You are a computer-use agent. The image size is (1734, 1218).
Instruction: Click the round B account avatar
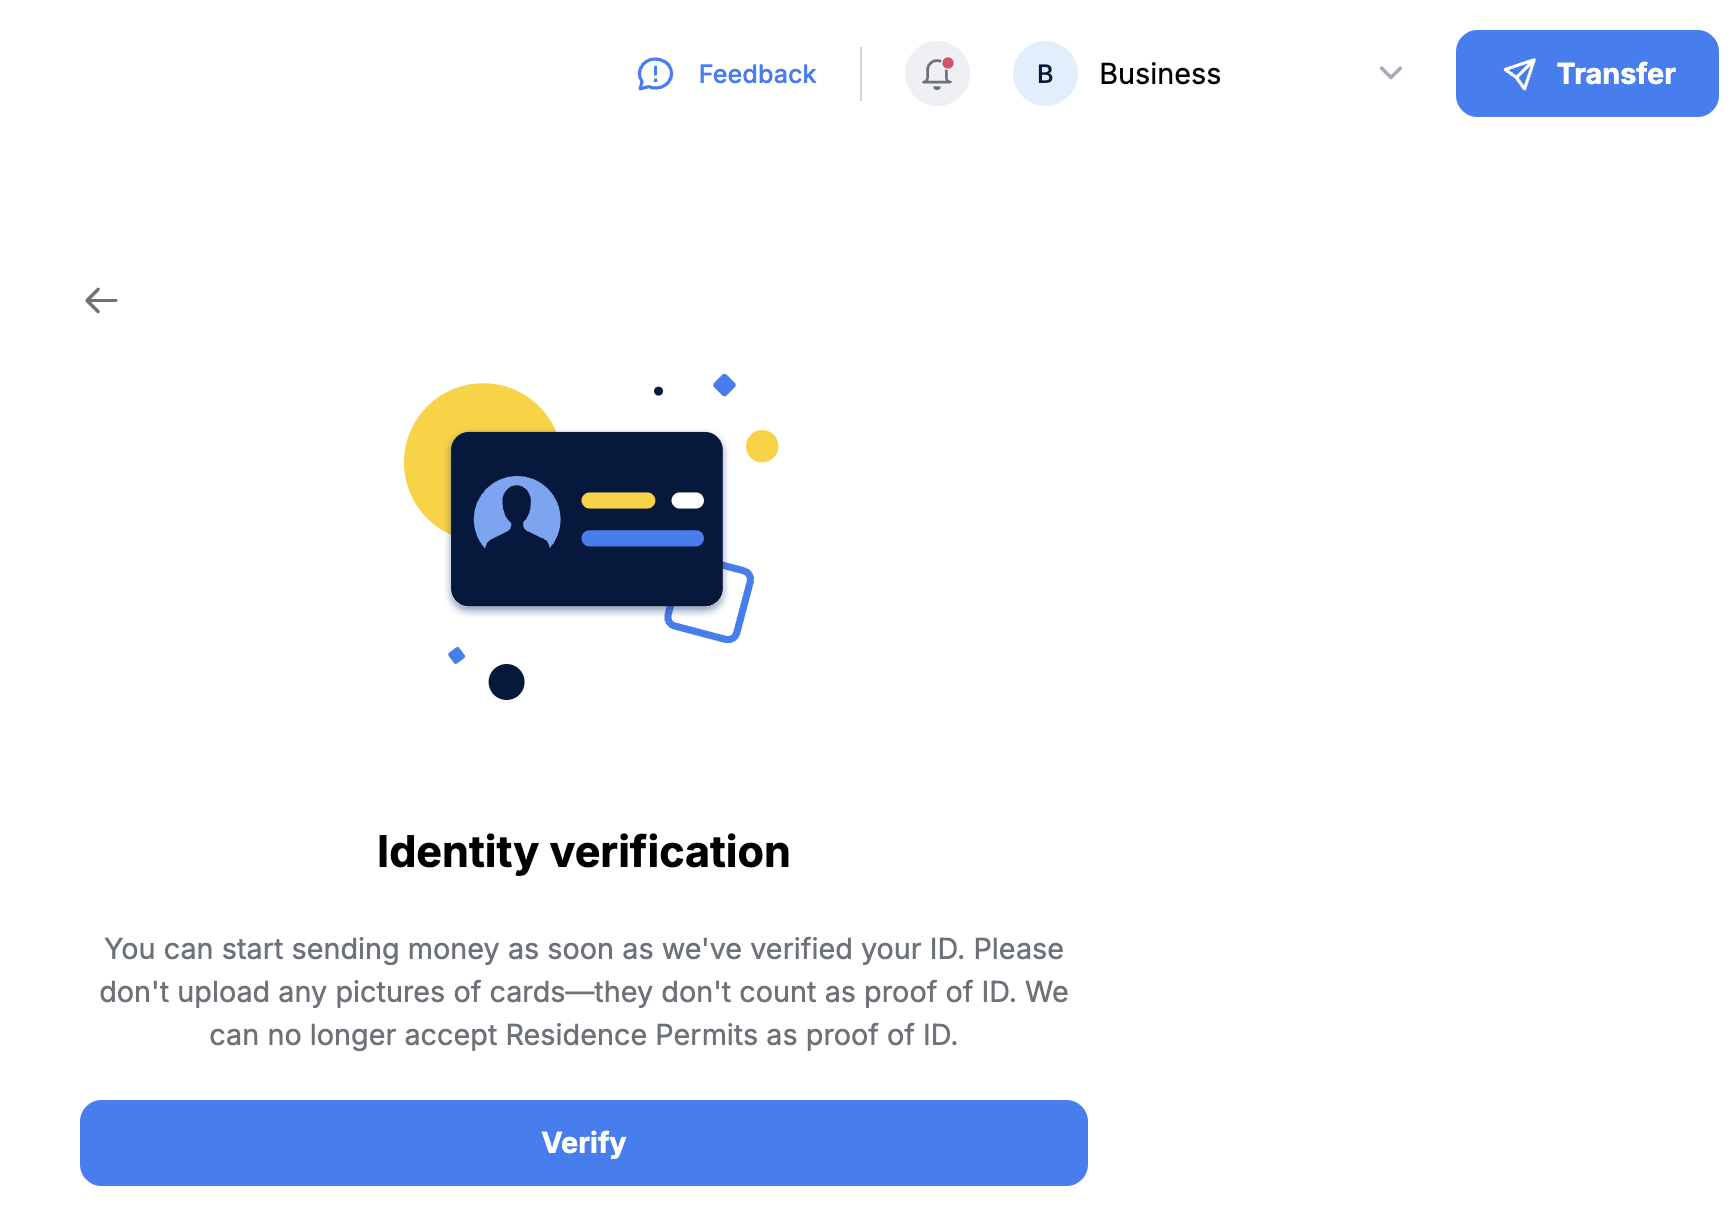point(1045,74)
